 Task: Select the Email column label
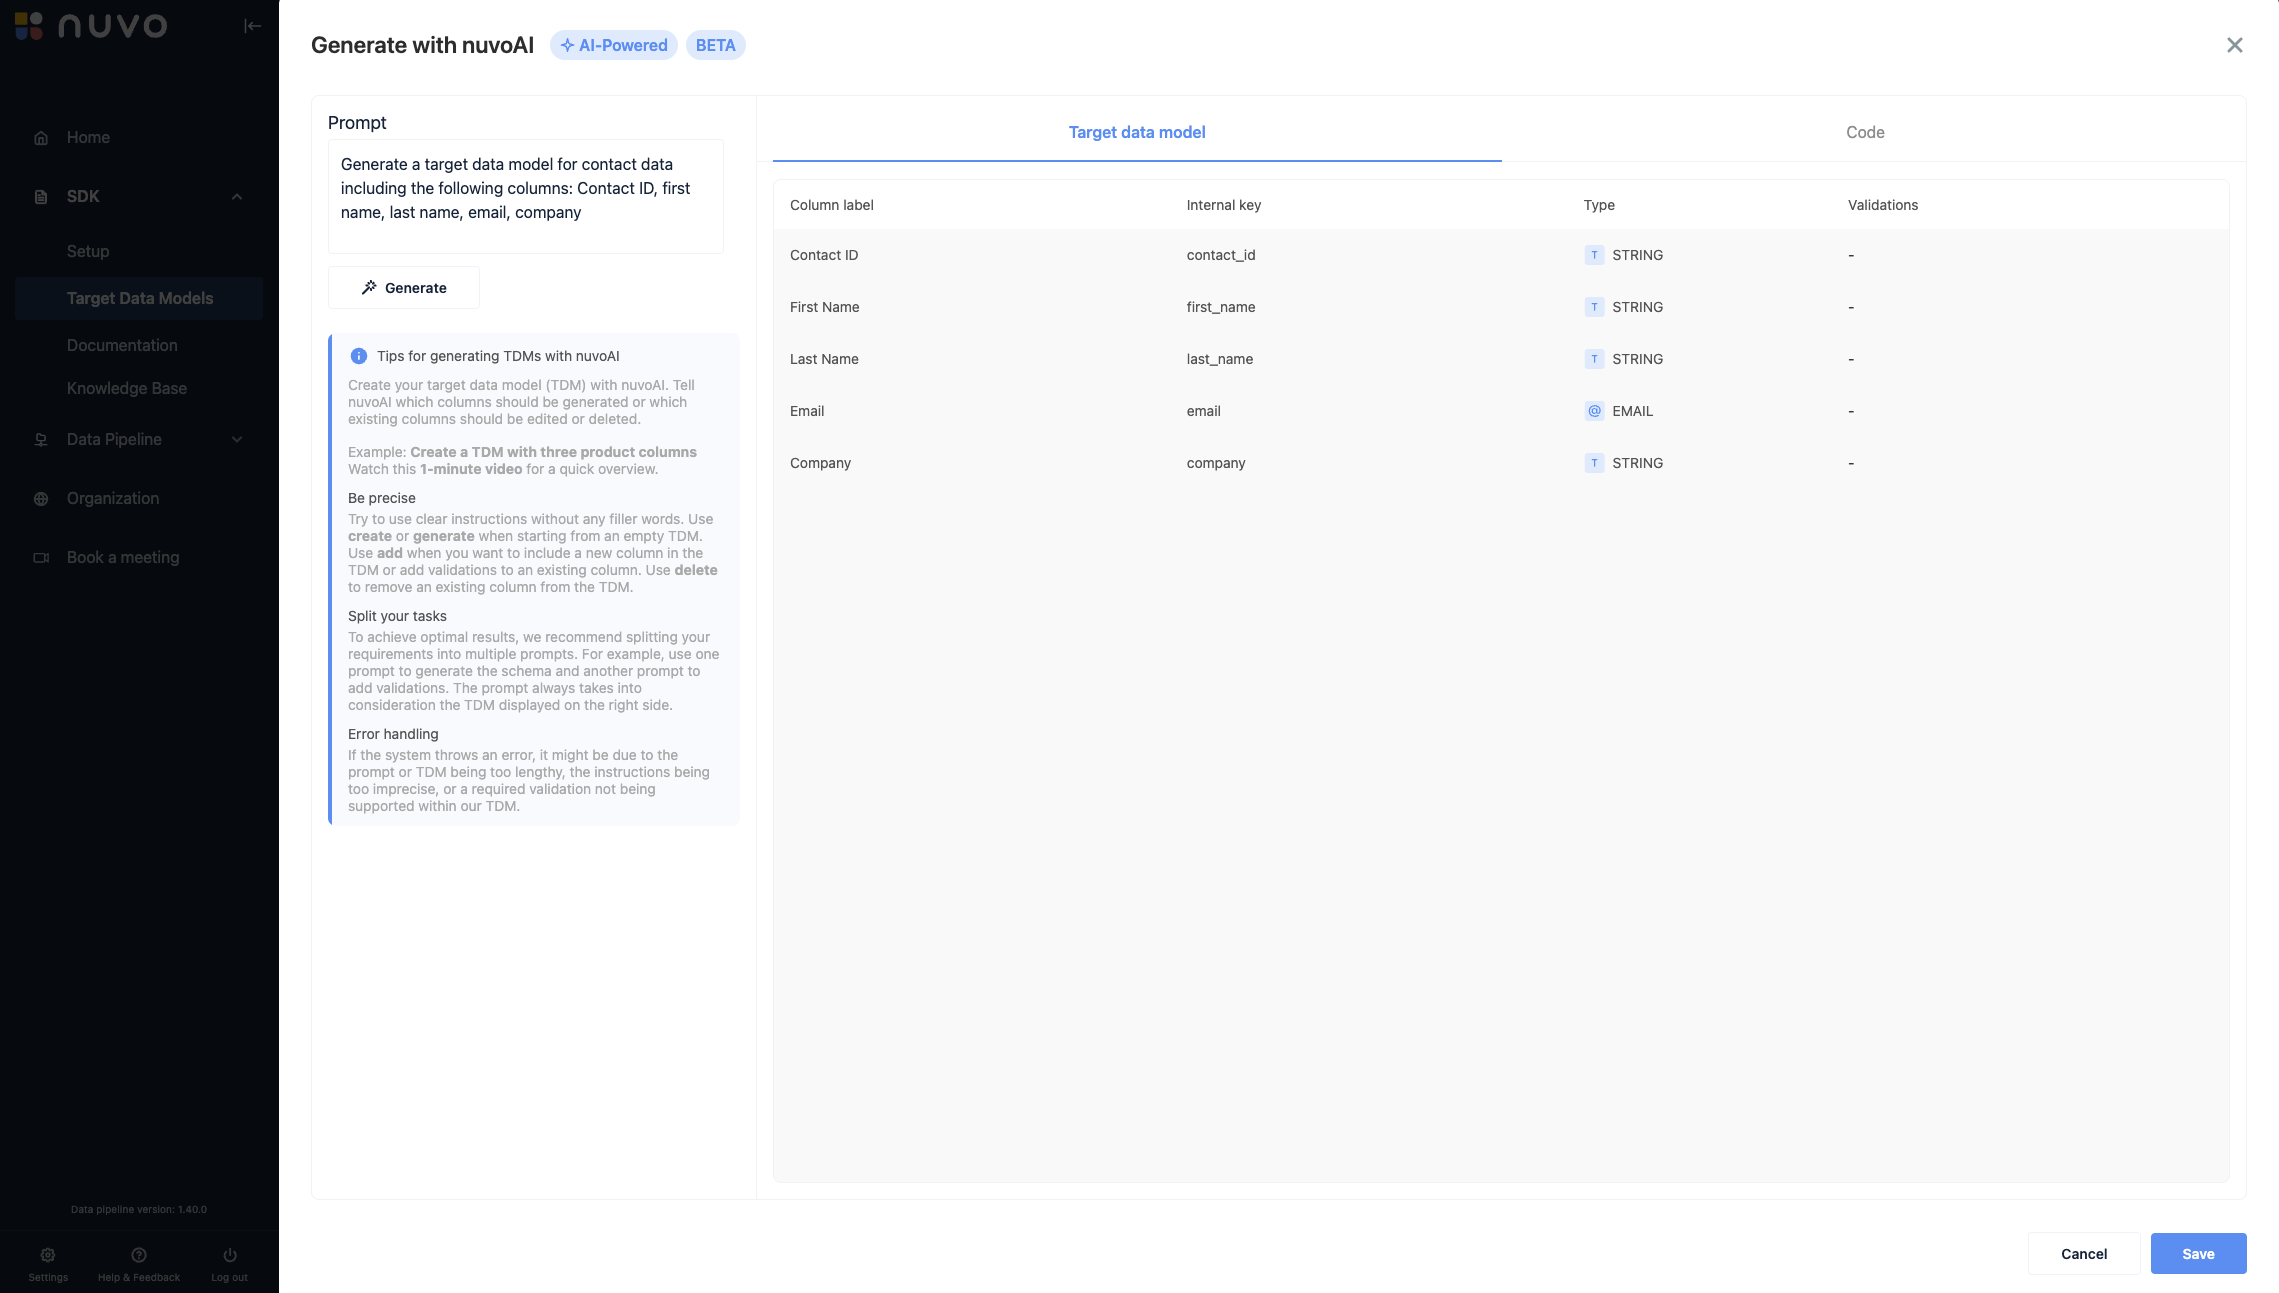click(807, 411)
